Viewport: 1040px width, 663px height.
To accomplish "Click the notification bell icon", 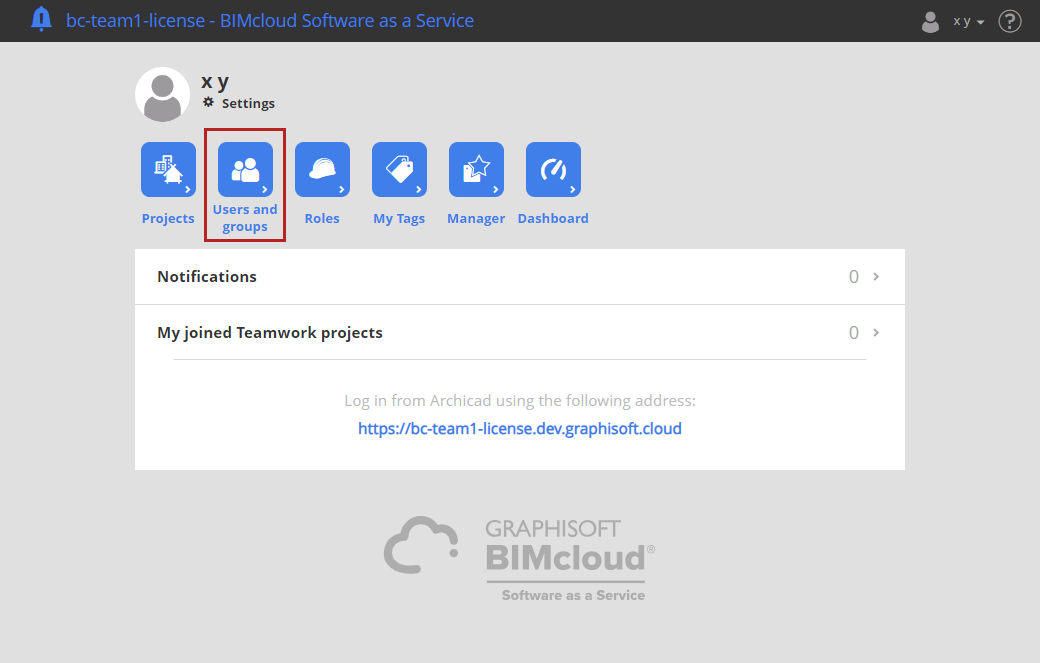I will tap(41, 19).
